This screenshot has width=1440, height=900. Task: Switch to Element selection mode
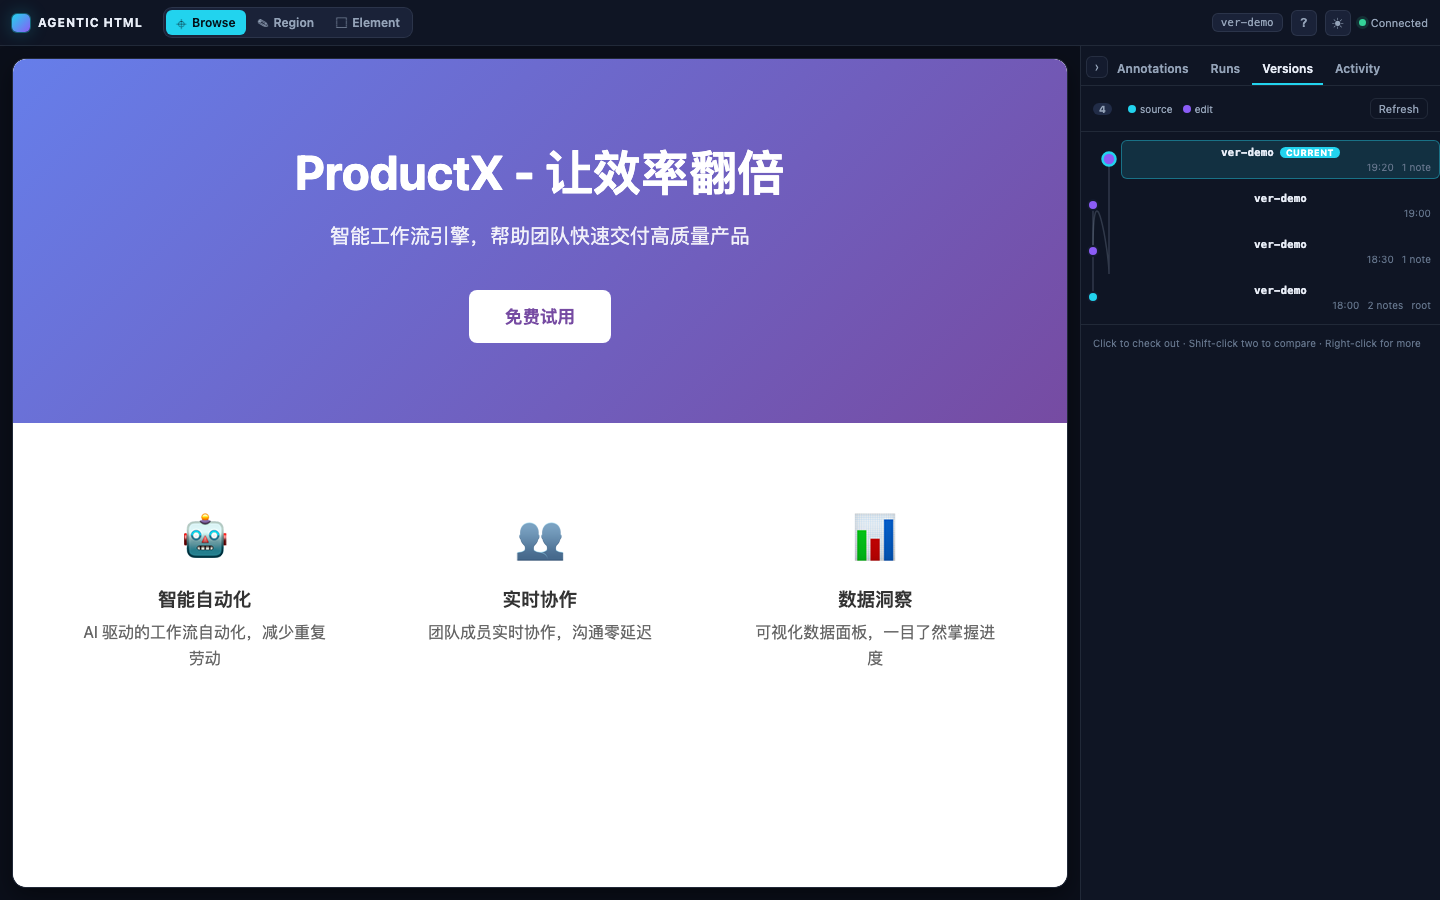point(368,23)
